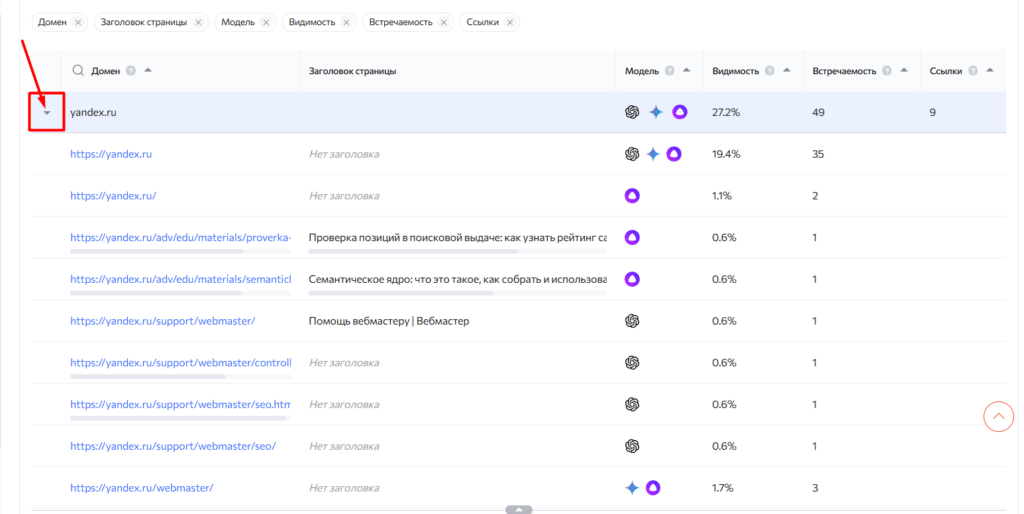Viewport: 1024px width, 514px height.
Task: Click ChatGPT icon in the support/webmaster/seo/ row
Action: tap(632, 446)
